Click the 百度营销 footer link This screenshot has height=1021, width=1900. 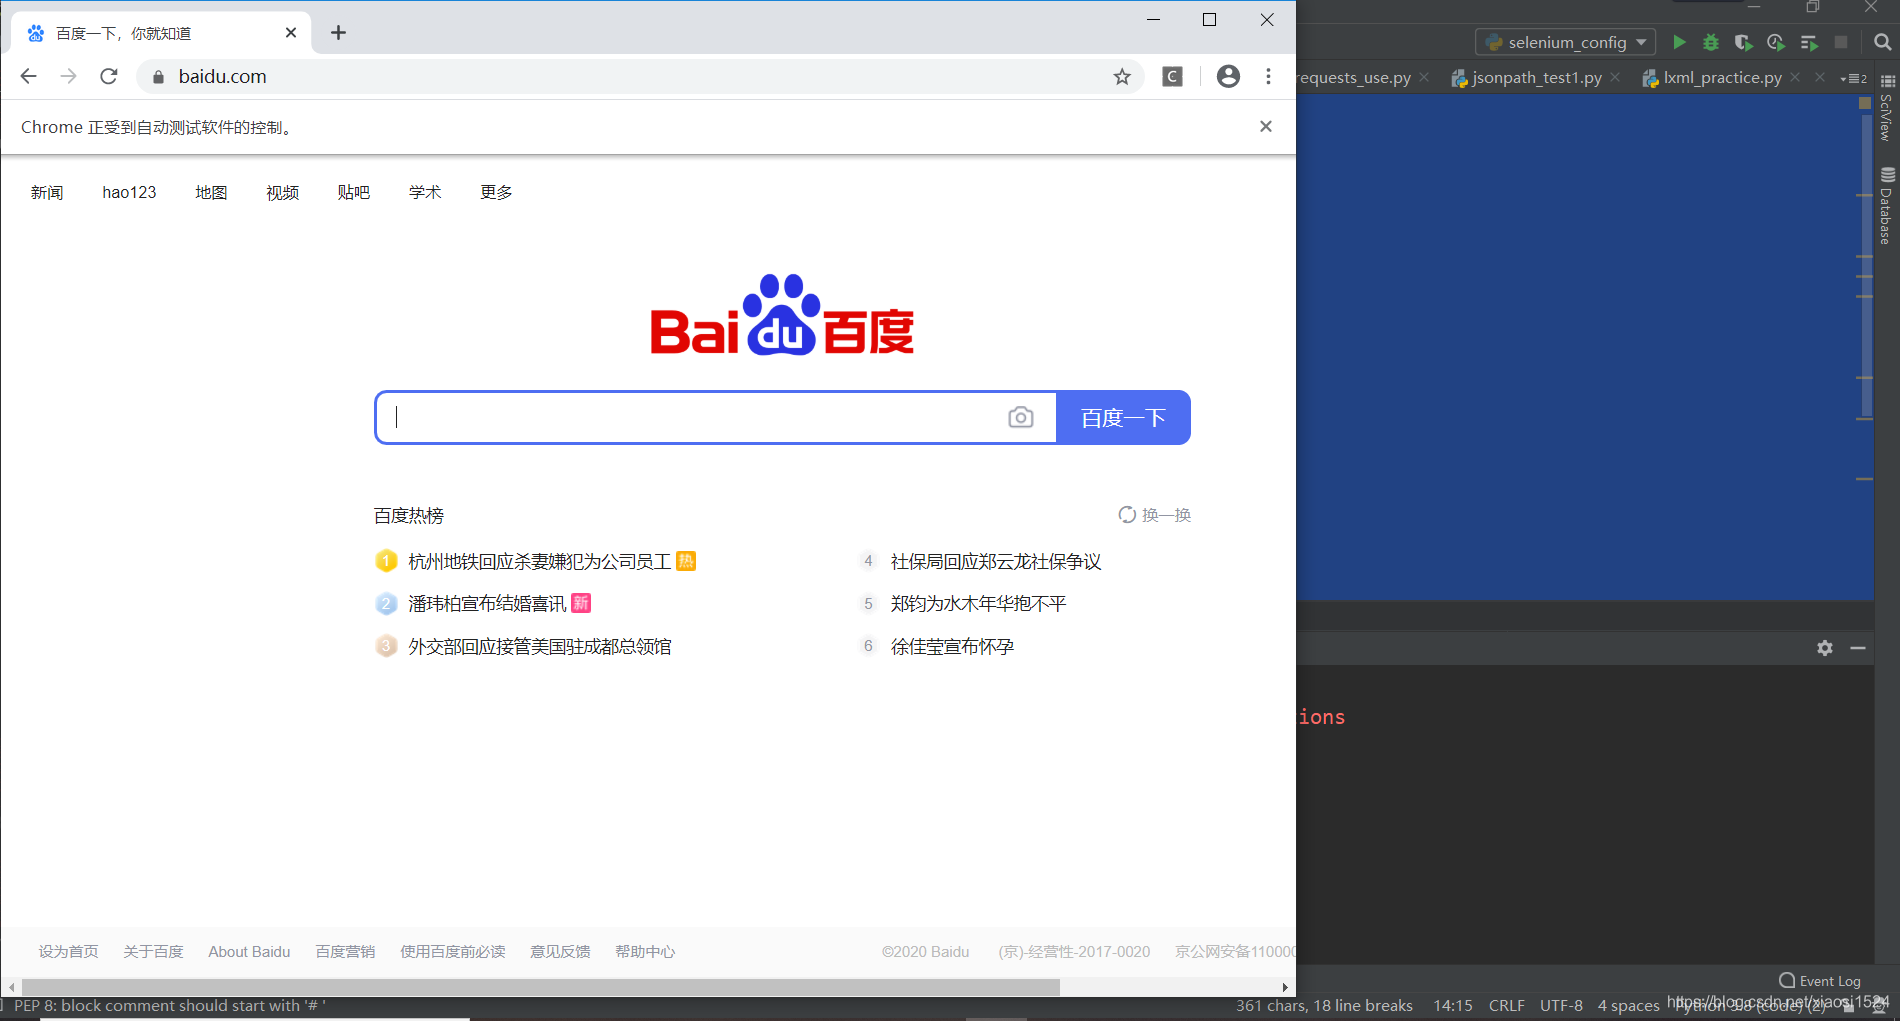coord(345,951)
